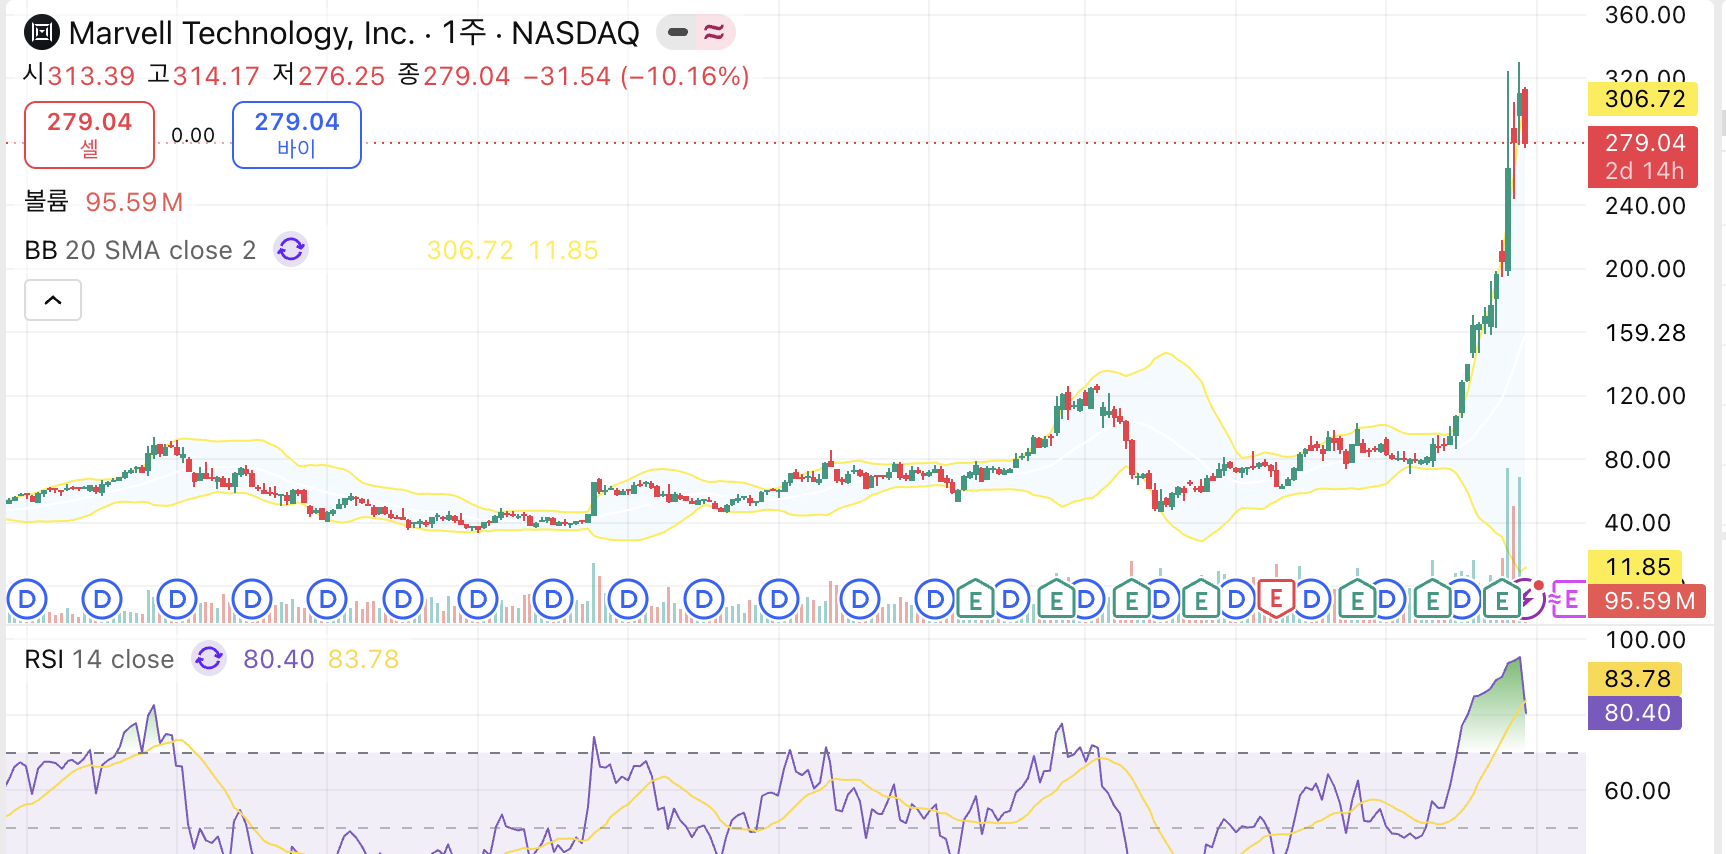Open the first dividend D marker on the timeline
The image size is (1726, 854).
click(x=27, y=600)
